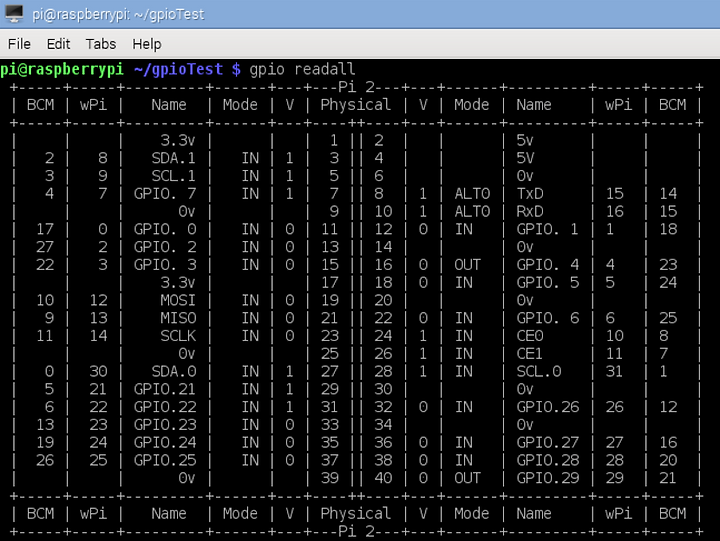
Task: Click the 'GPIO.28' name cell
Action: [x=548, y=460]
